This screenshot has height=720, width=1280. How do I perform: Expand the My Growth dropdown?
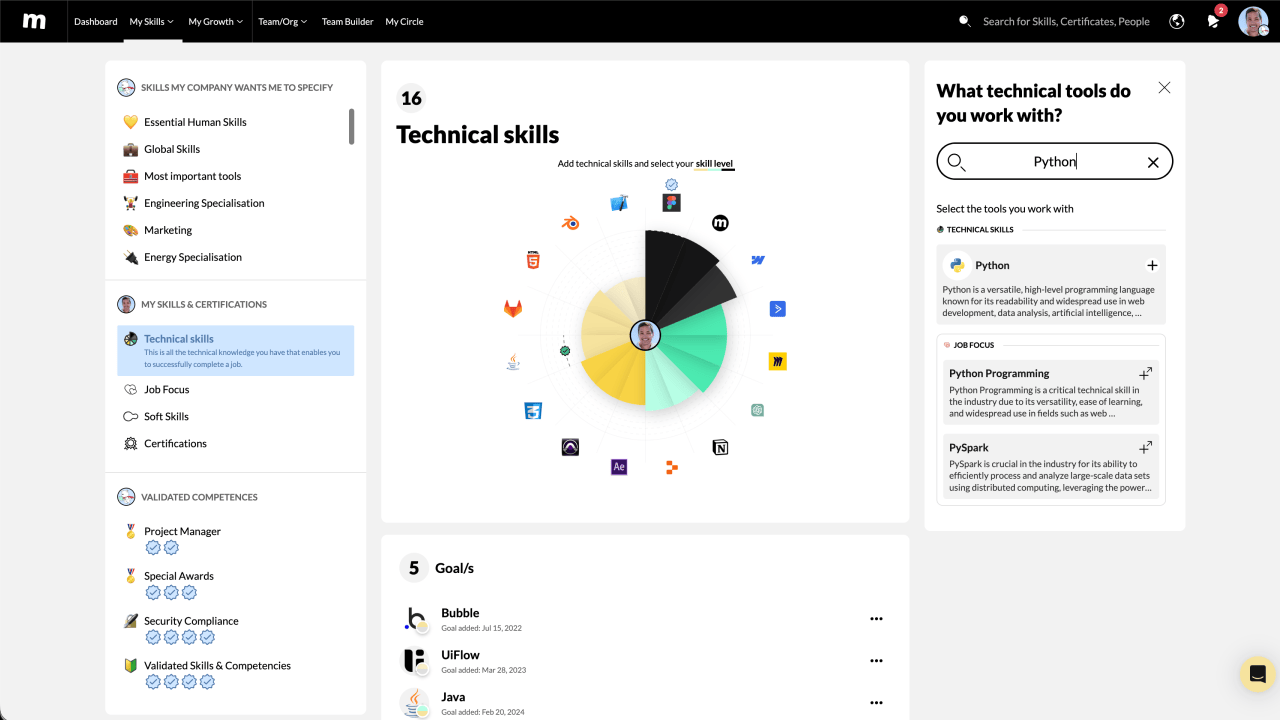click(x=216, y=21)
